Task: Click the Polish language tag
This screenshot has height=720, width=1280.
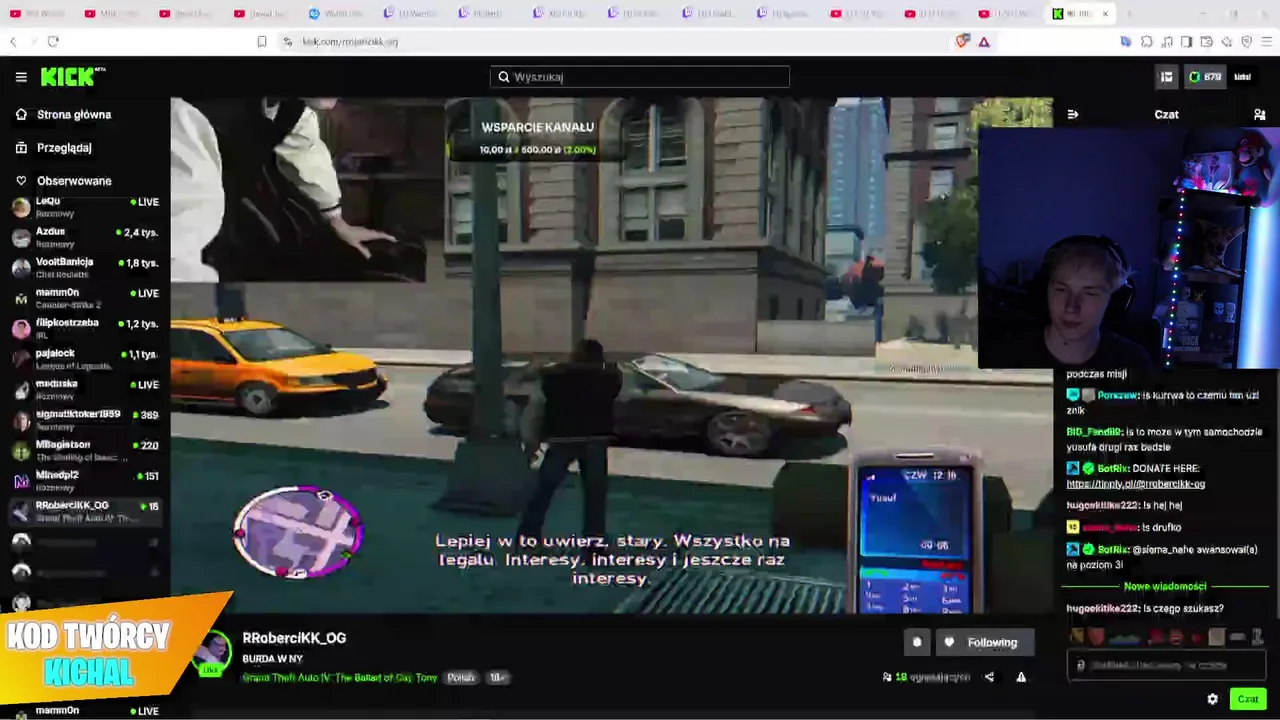Action: [x=461, y=678]
